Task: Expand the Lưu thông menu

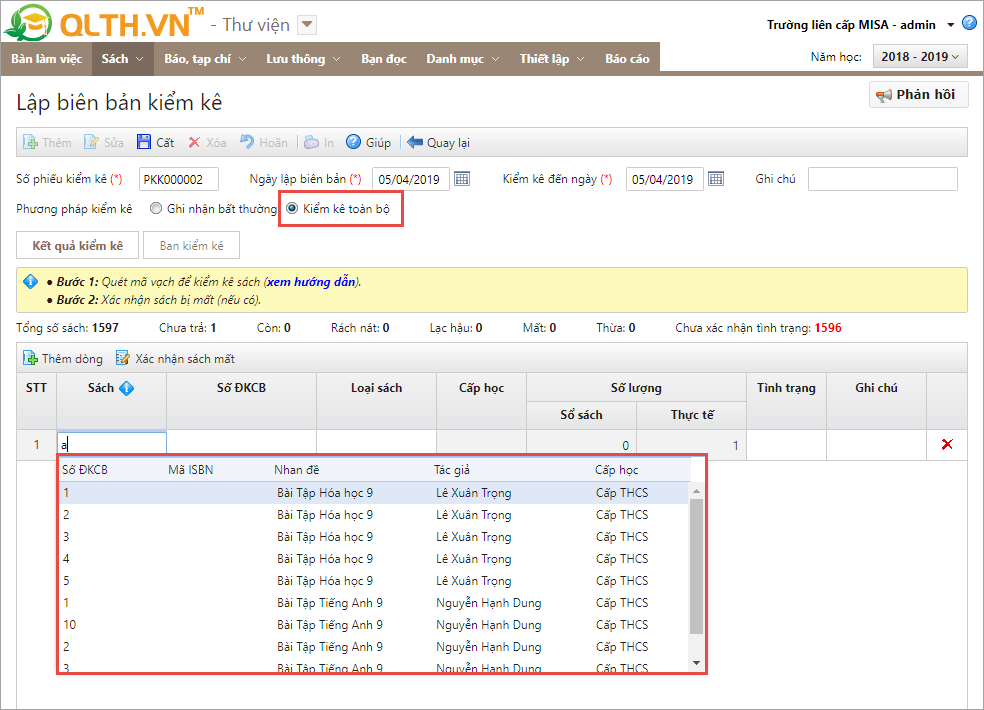Action: coord(302,59)
